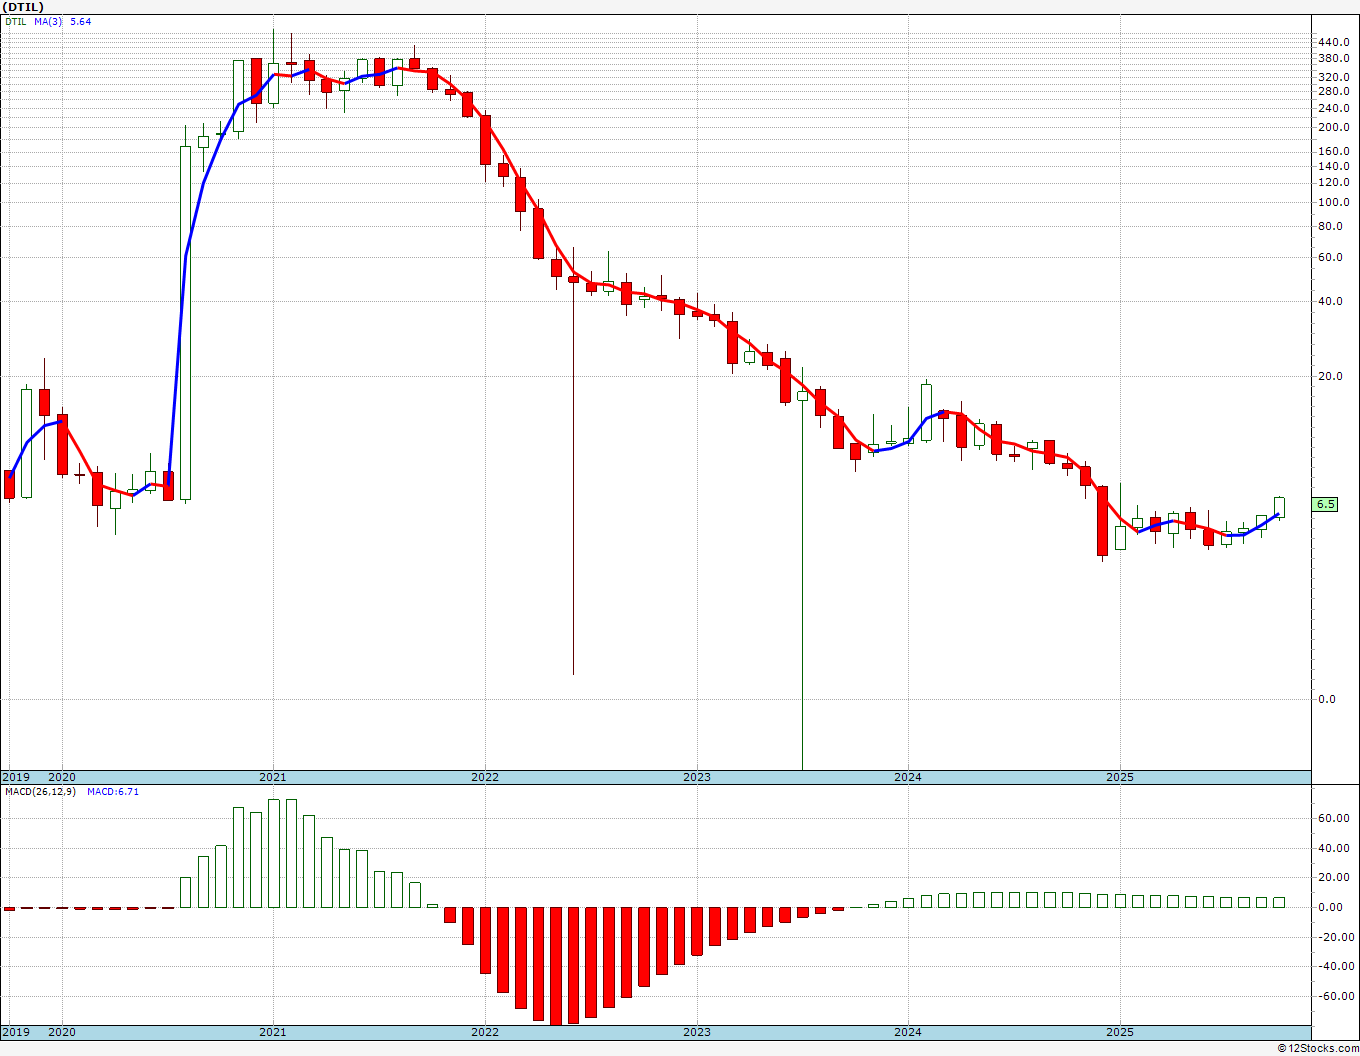Click the 240.0 price axis label
The image size is (1360, 1056).
[x=1334, y=108]
